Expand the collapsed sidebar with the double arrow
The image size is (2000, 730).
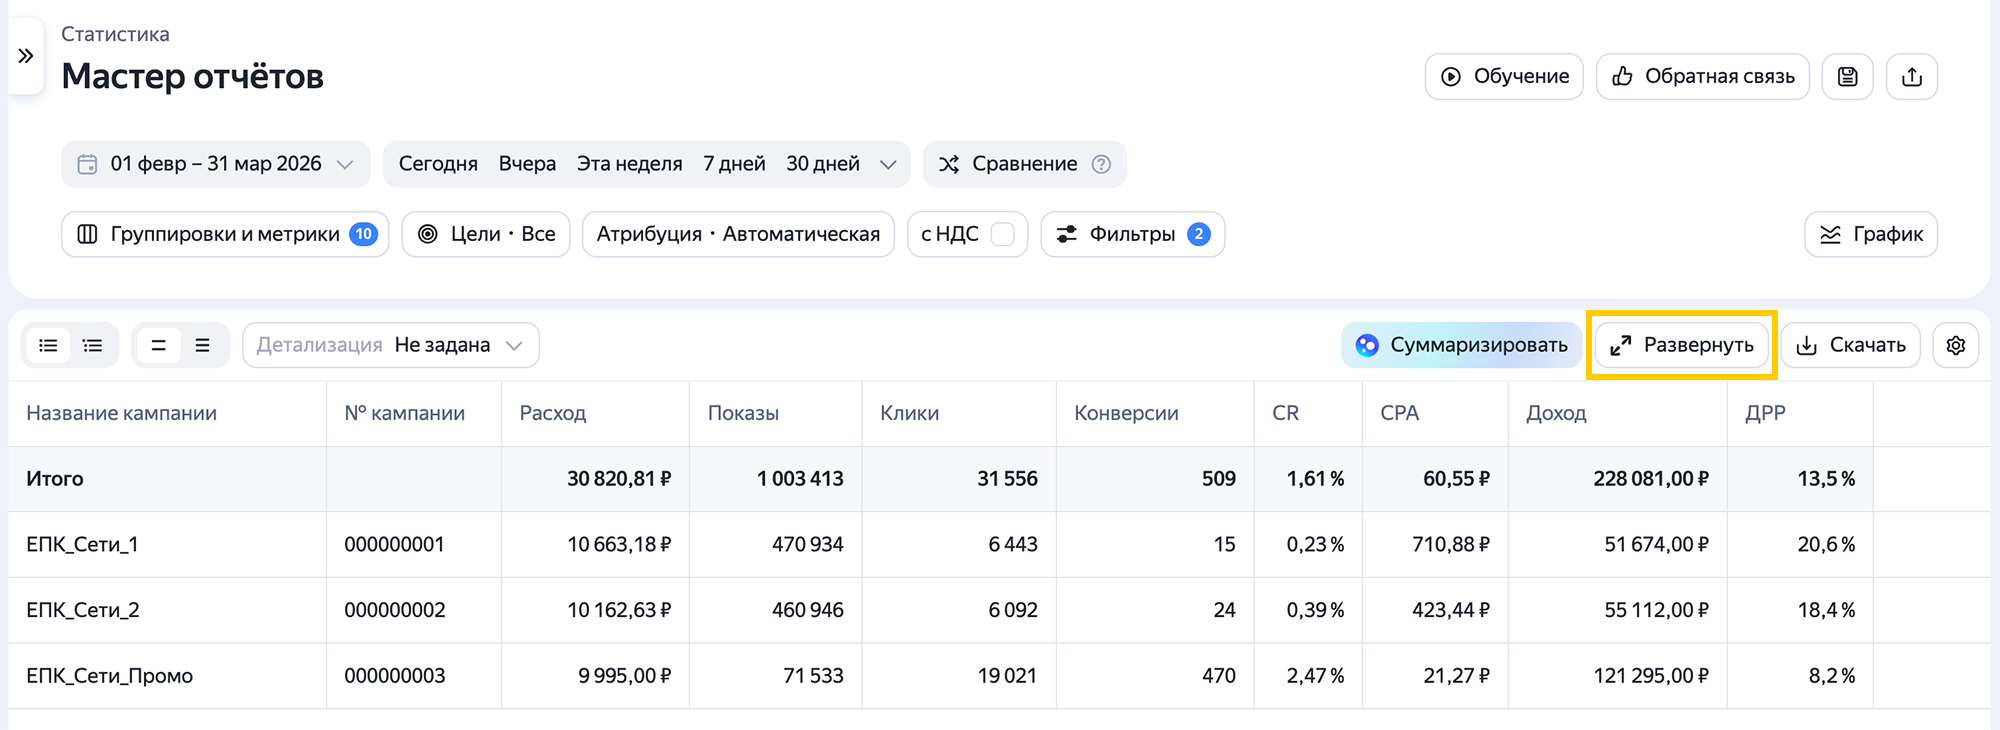click(26, 56)
